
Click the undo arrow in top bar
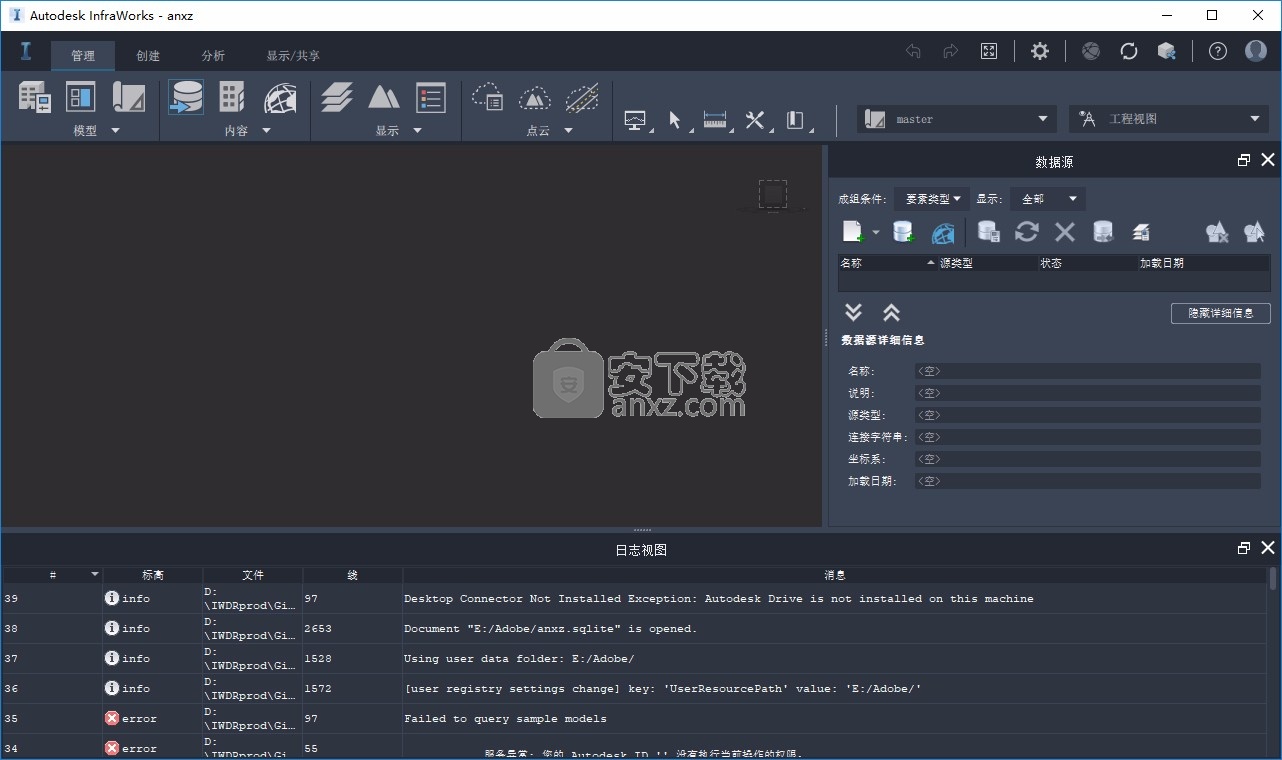pos(913,51)
